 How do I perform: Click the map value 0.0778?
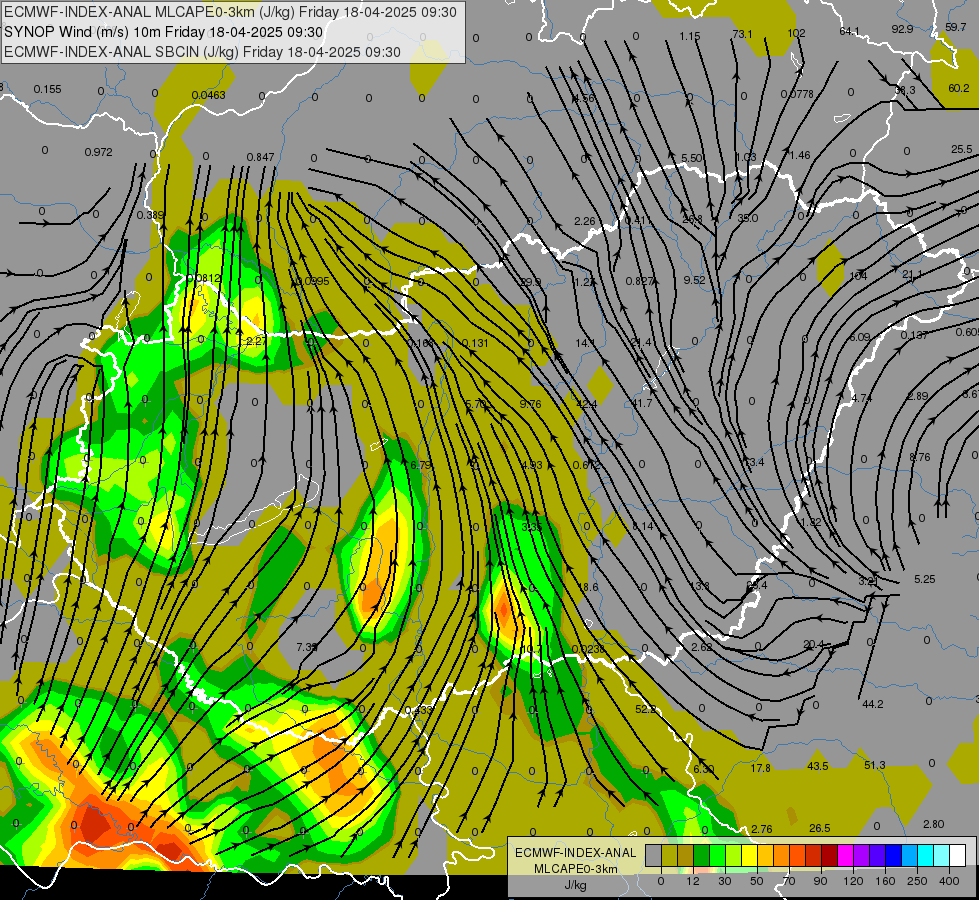pos(797,94)
